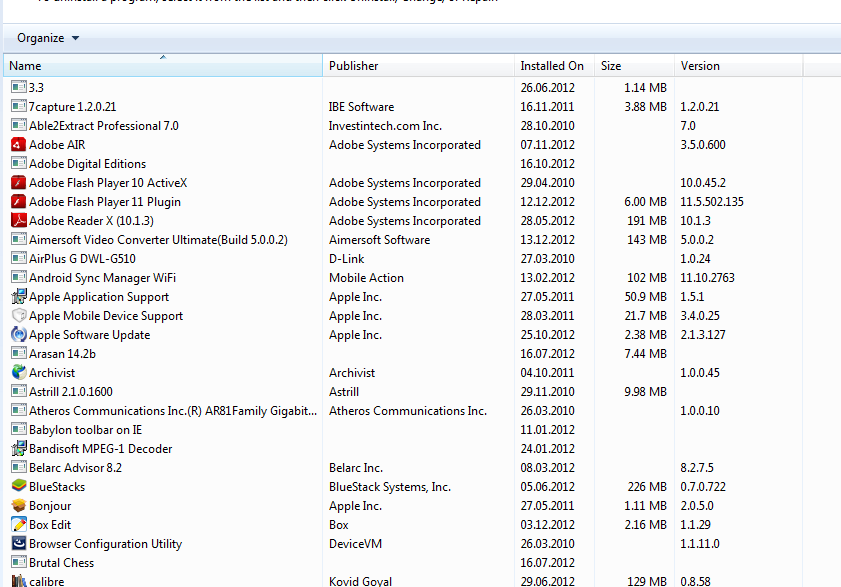
Task: Click the Android Sync Manager WiFi icon
Action: pos(19,278)
